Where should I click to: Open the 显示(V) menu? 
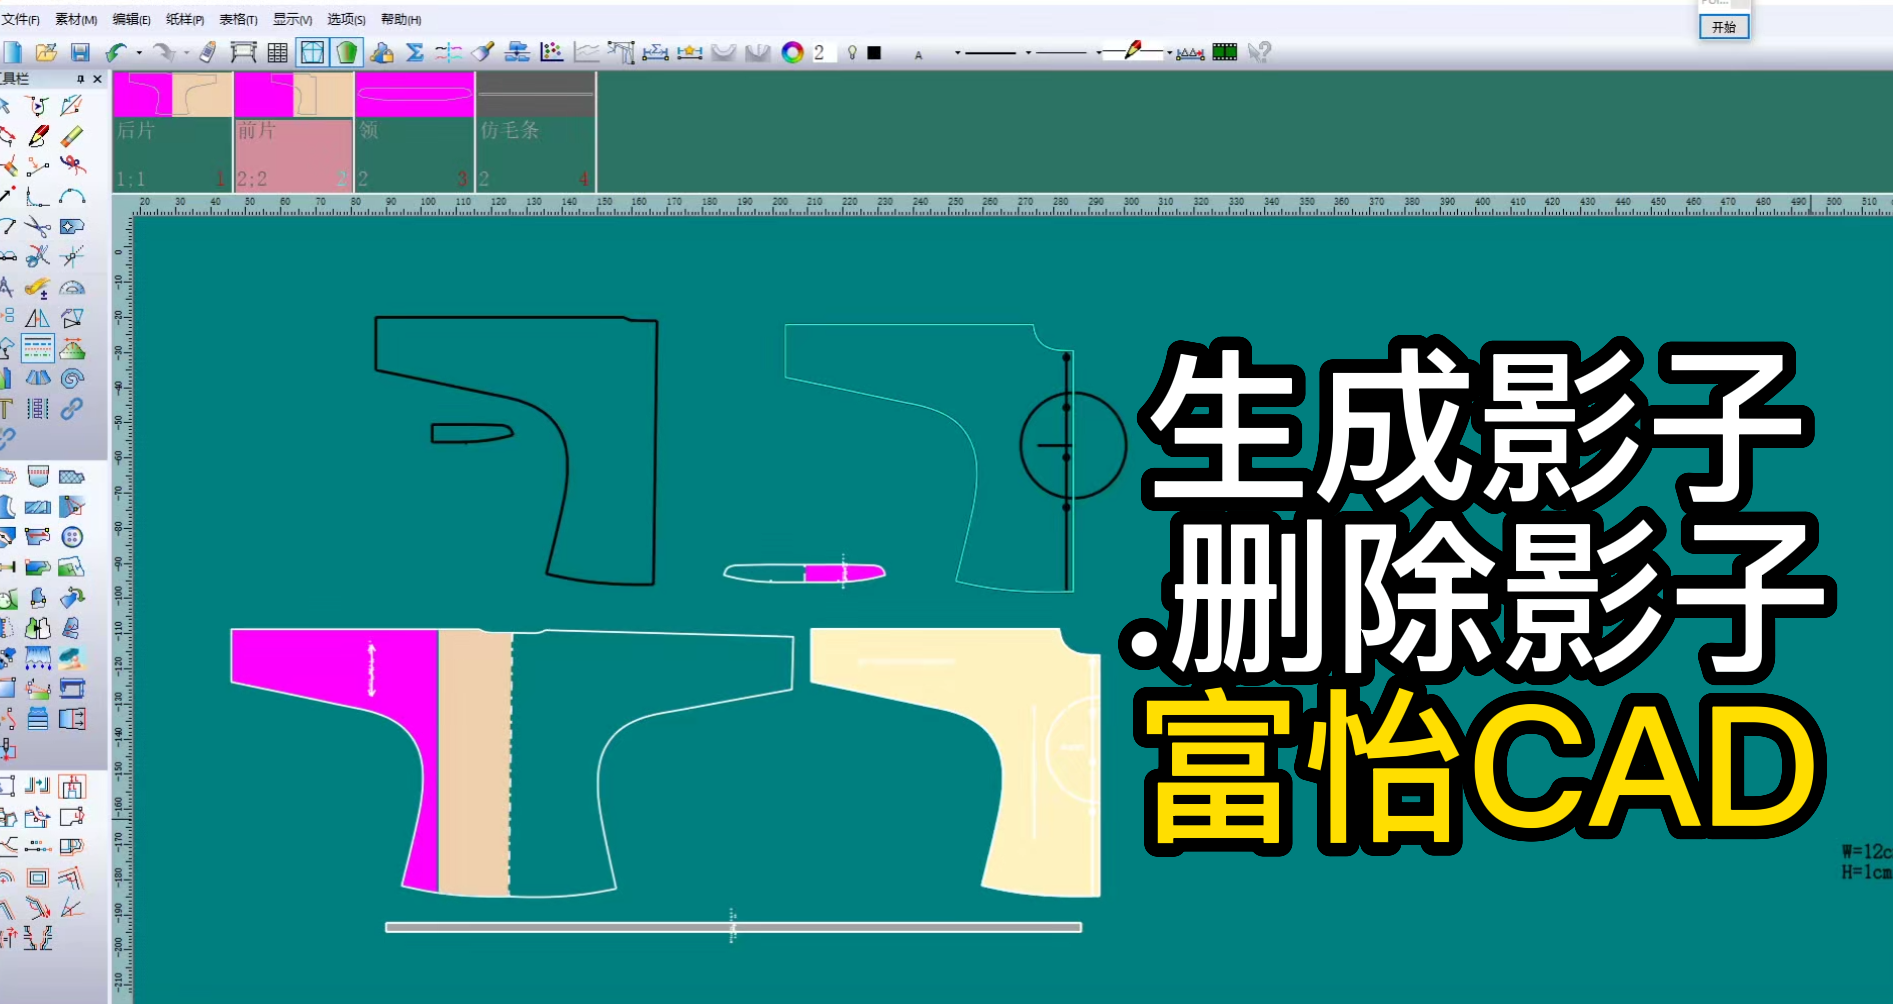pos(292,19)
